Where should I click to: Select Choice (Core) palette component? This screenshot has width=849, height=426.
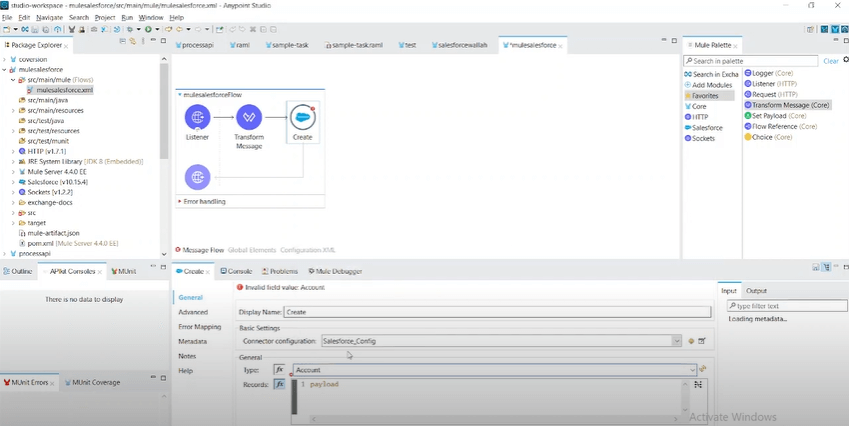[770, 137]
